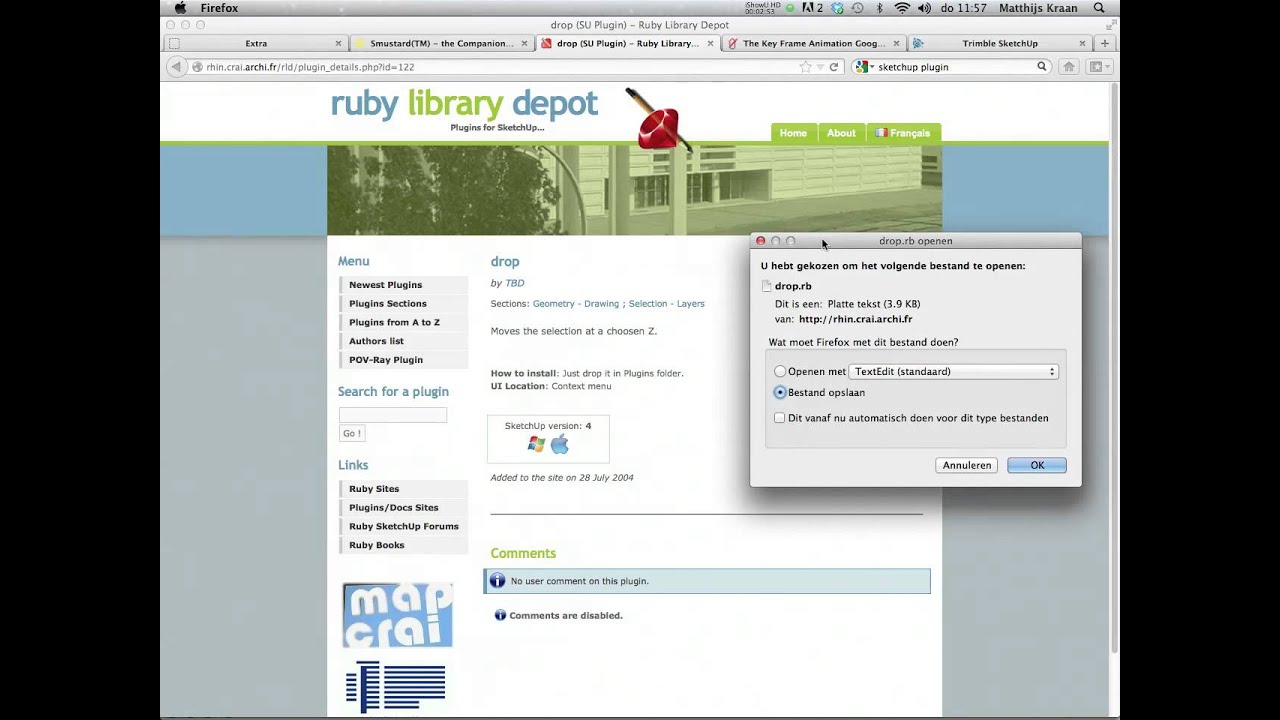Open a new tab with plus button

[x=1104, y=44]
